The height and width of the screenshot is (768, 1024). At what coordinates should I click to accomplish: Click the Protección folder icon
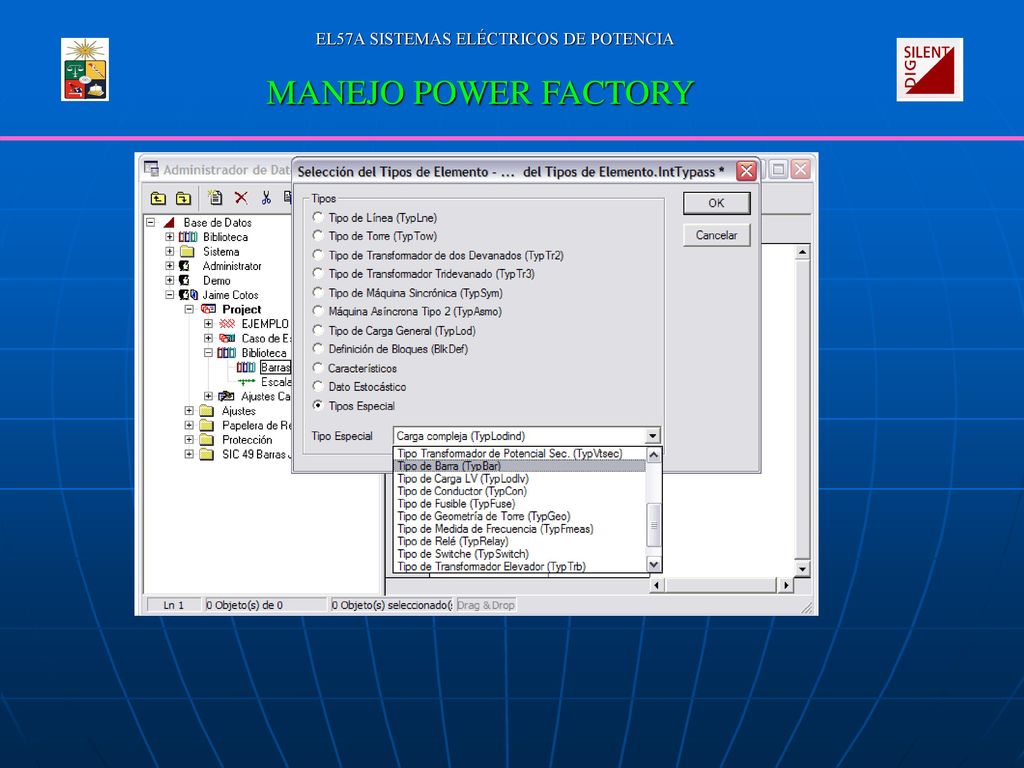(x=206, y=440)
